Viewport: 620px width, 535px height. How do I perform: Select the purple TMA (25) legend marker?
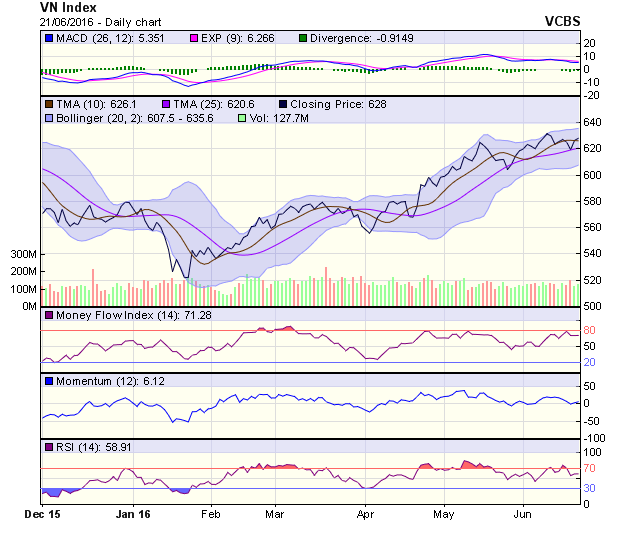point(170,104)
